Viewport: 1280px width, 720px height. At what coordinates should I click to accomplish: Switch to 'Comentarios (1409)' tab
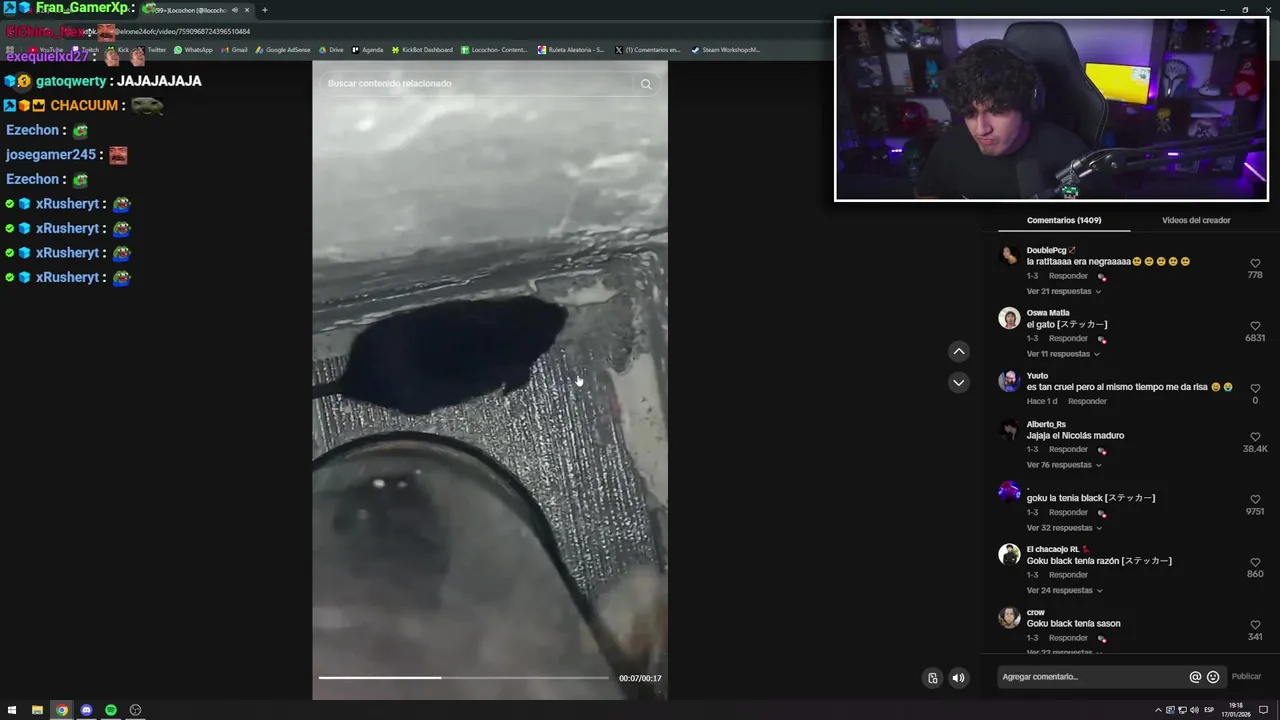tap(1064, 220)
